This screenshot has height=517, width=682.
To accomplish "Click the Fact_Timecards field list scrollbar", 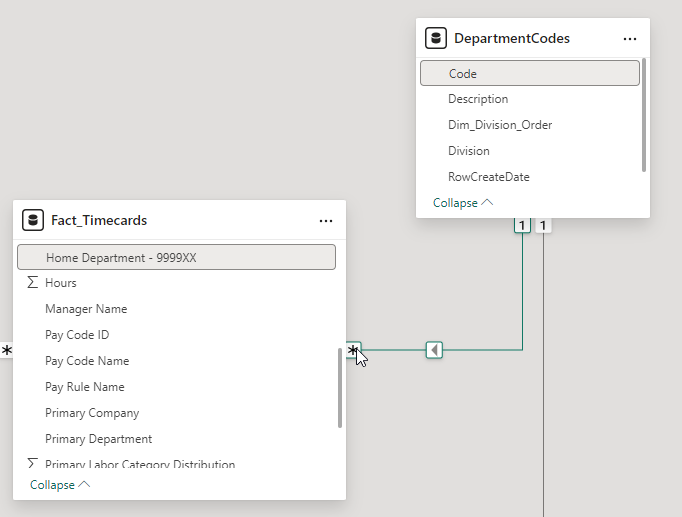I will 340,388.
